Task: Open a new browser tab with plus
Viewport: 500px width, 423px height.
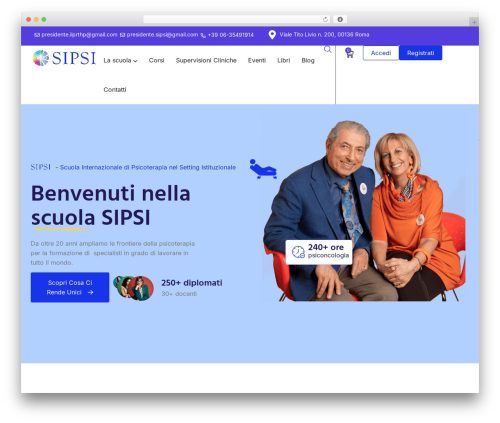Action: [474, 22]
